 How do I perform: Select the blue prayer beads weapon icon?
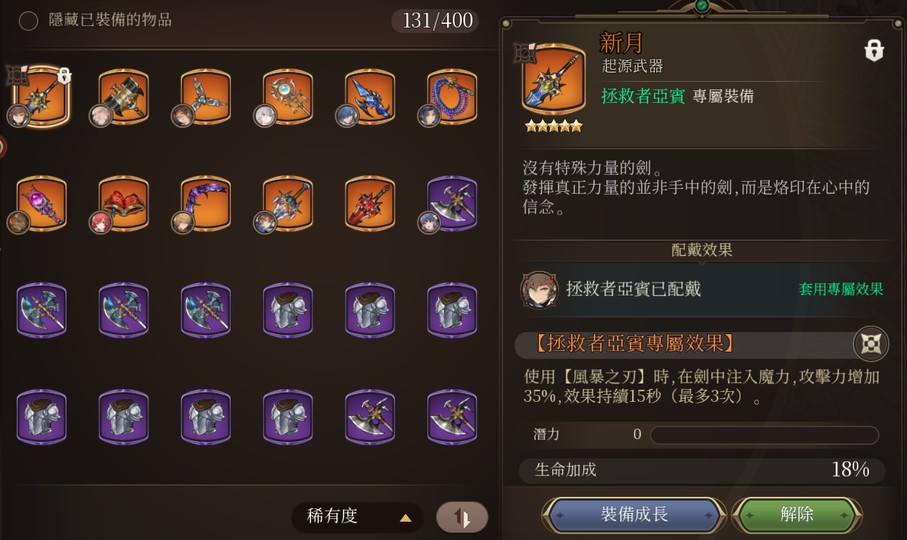click(452, 97)
